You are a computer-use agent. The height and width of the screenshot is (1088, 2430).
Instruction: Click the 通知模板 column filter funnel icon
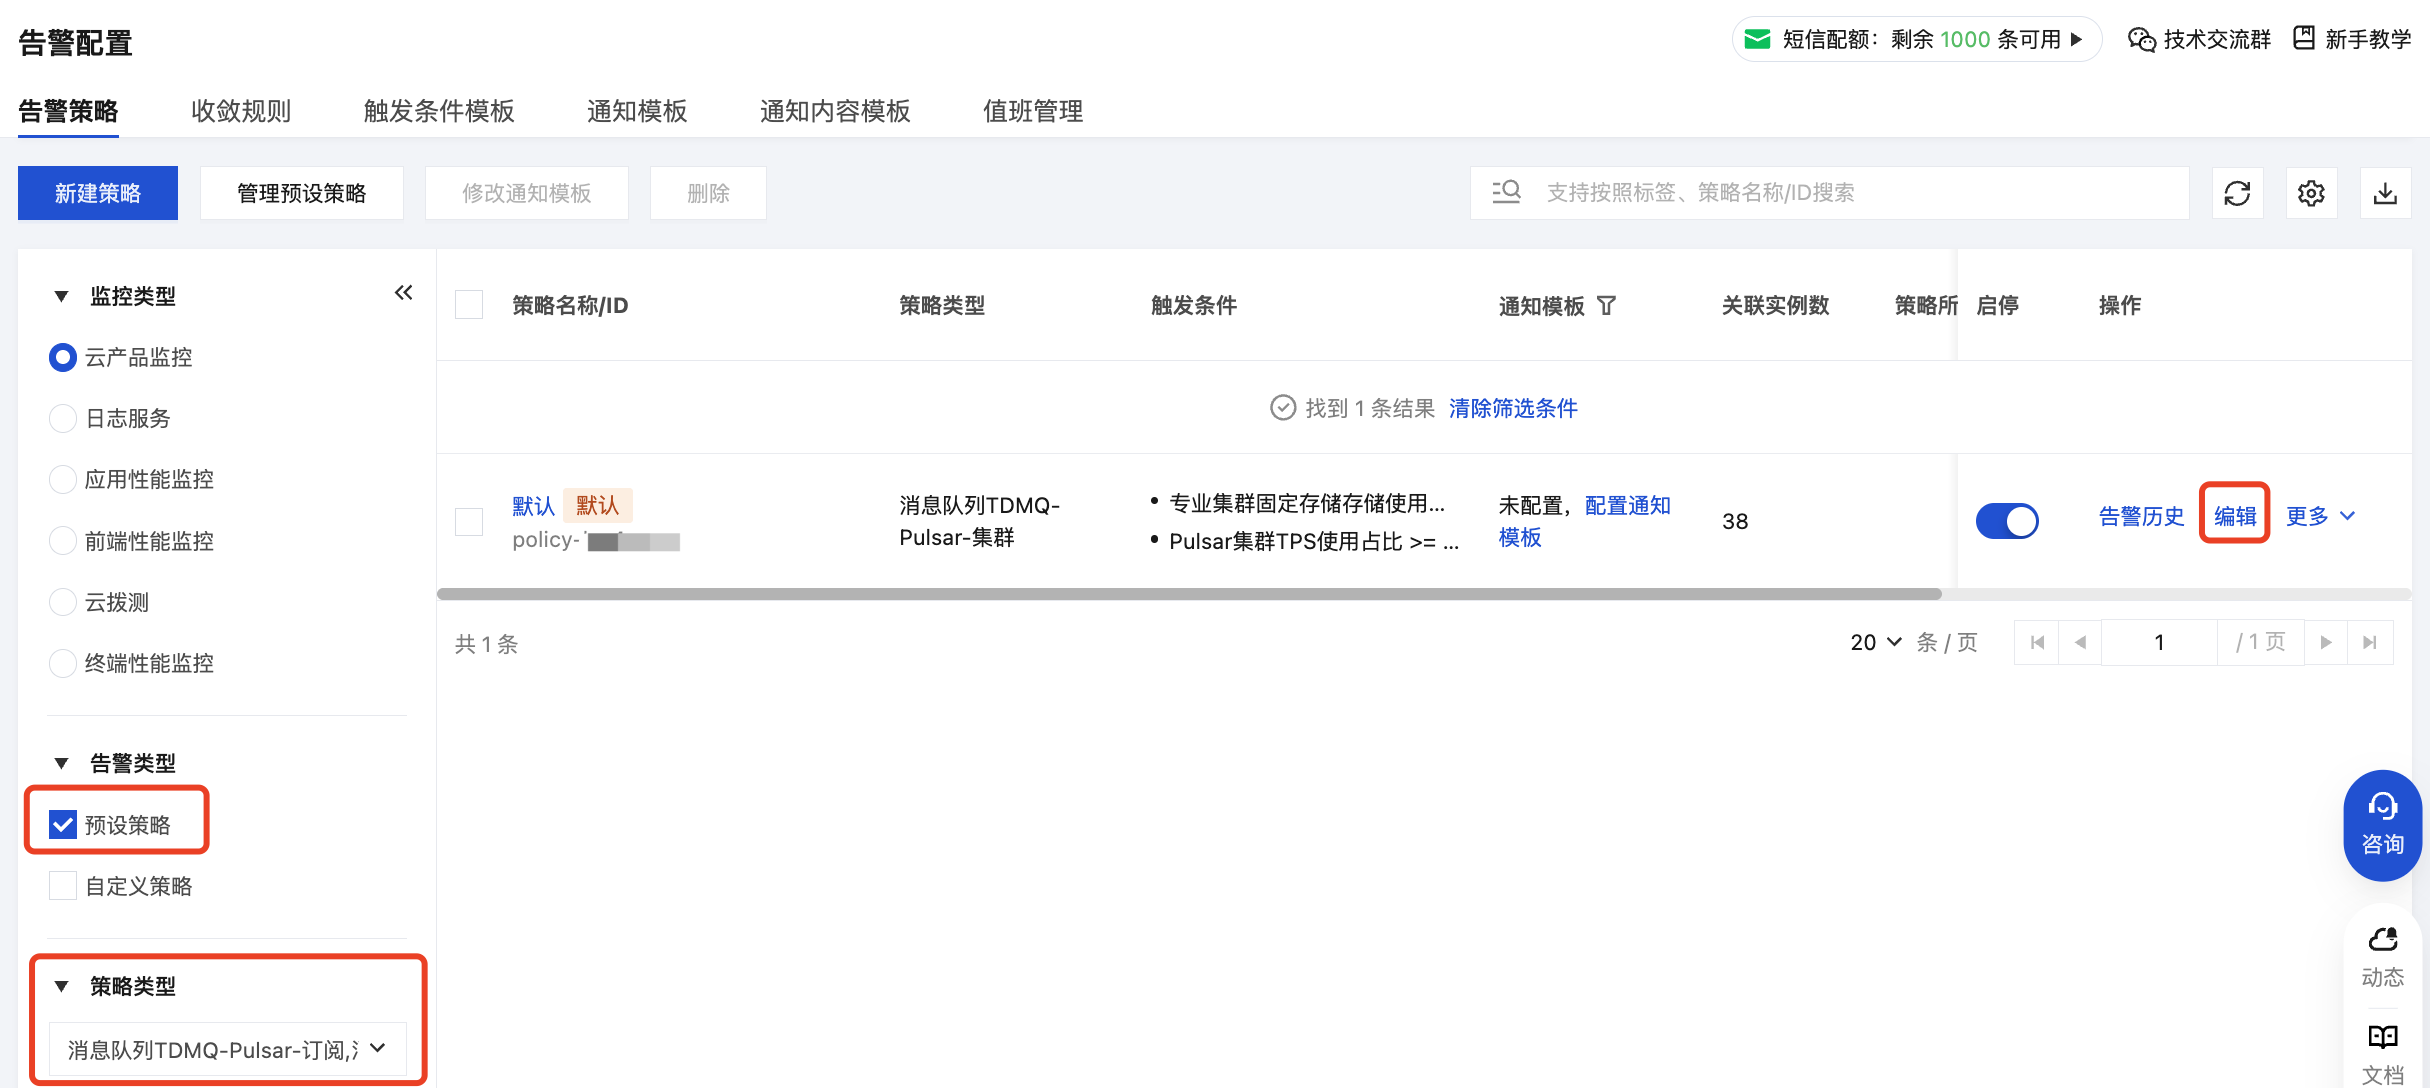(1606, 306)
